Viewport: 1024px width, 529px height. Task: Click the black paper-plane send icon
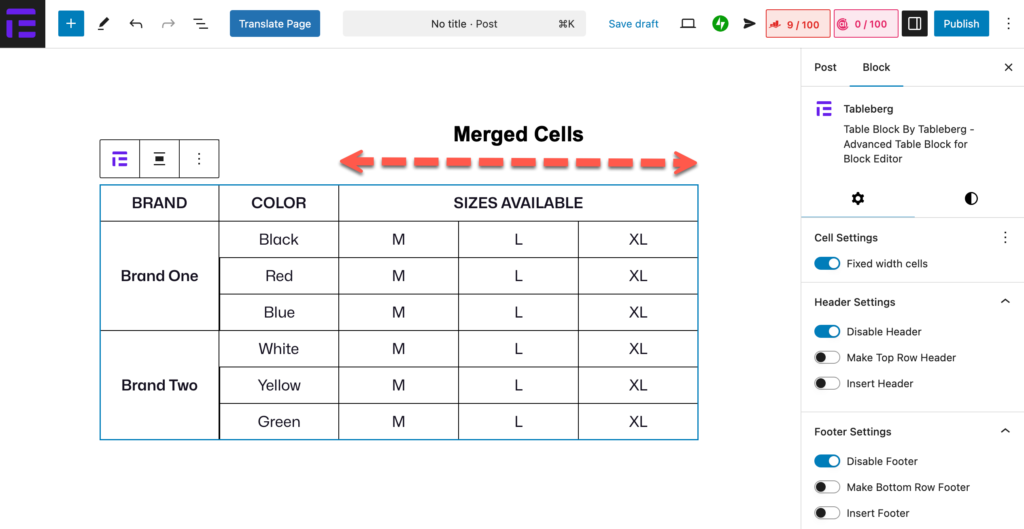click(x=749, y=24)
